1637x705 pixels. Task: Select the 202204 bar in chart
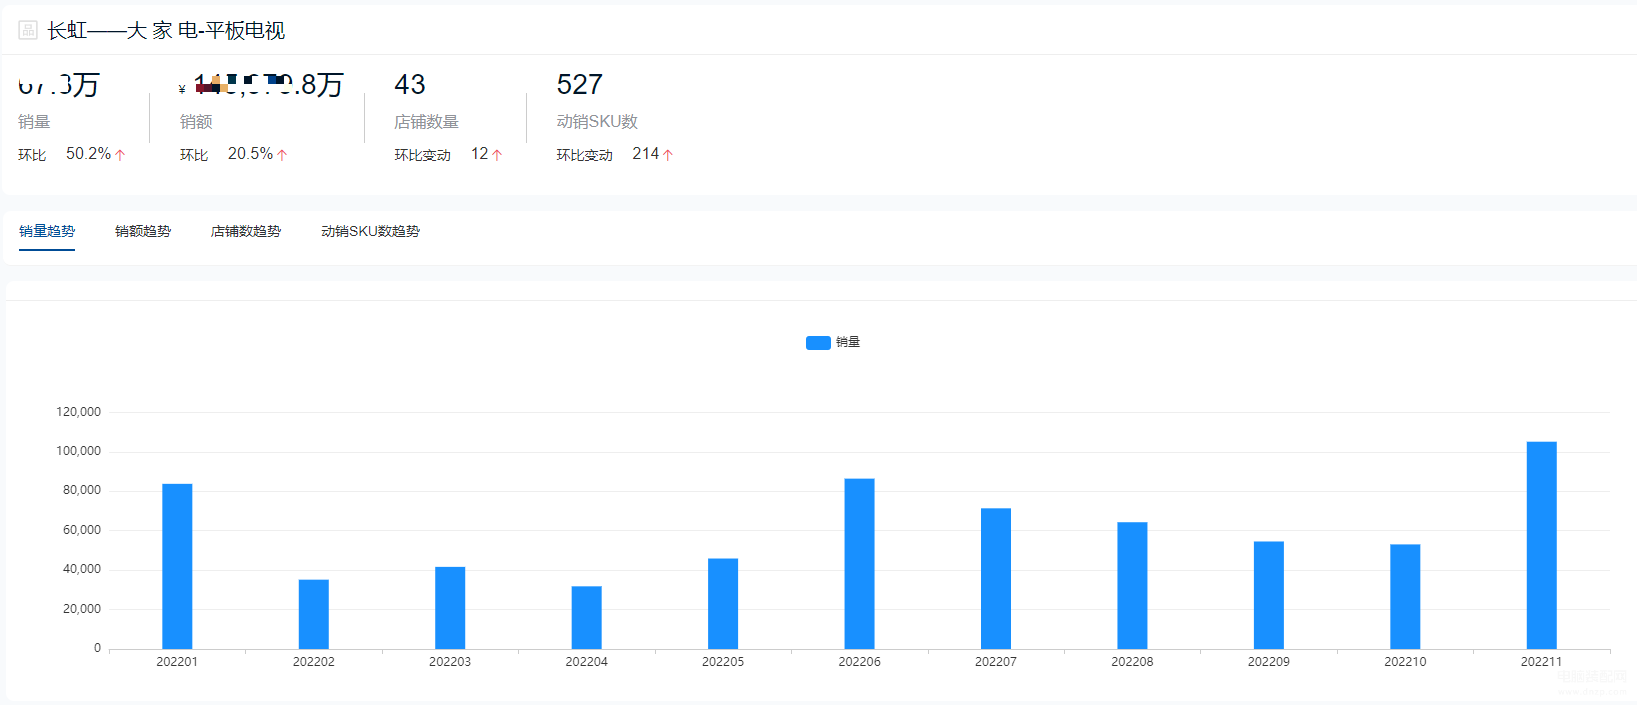pyautogui.click(x=586, y=617)
